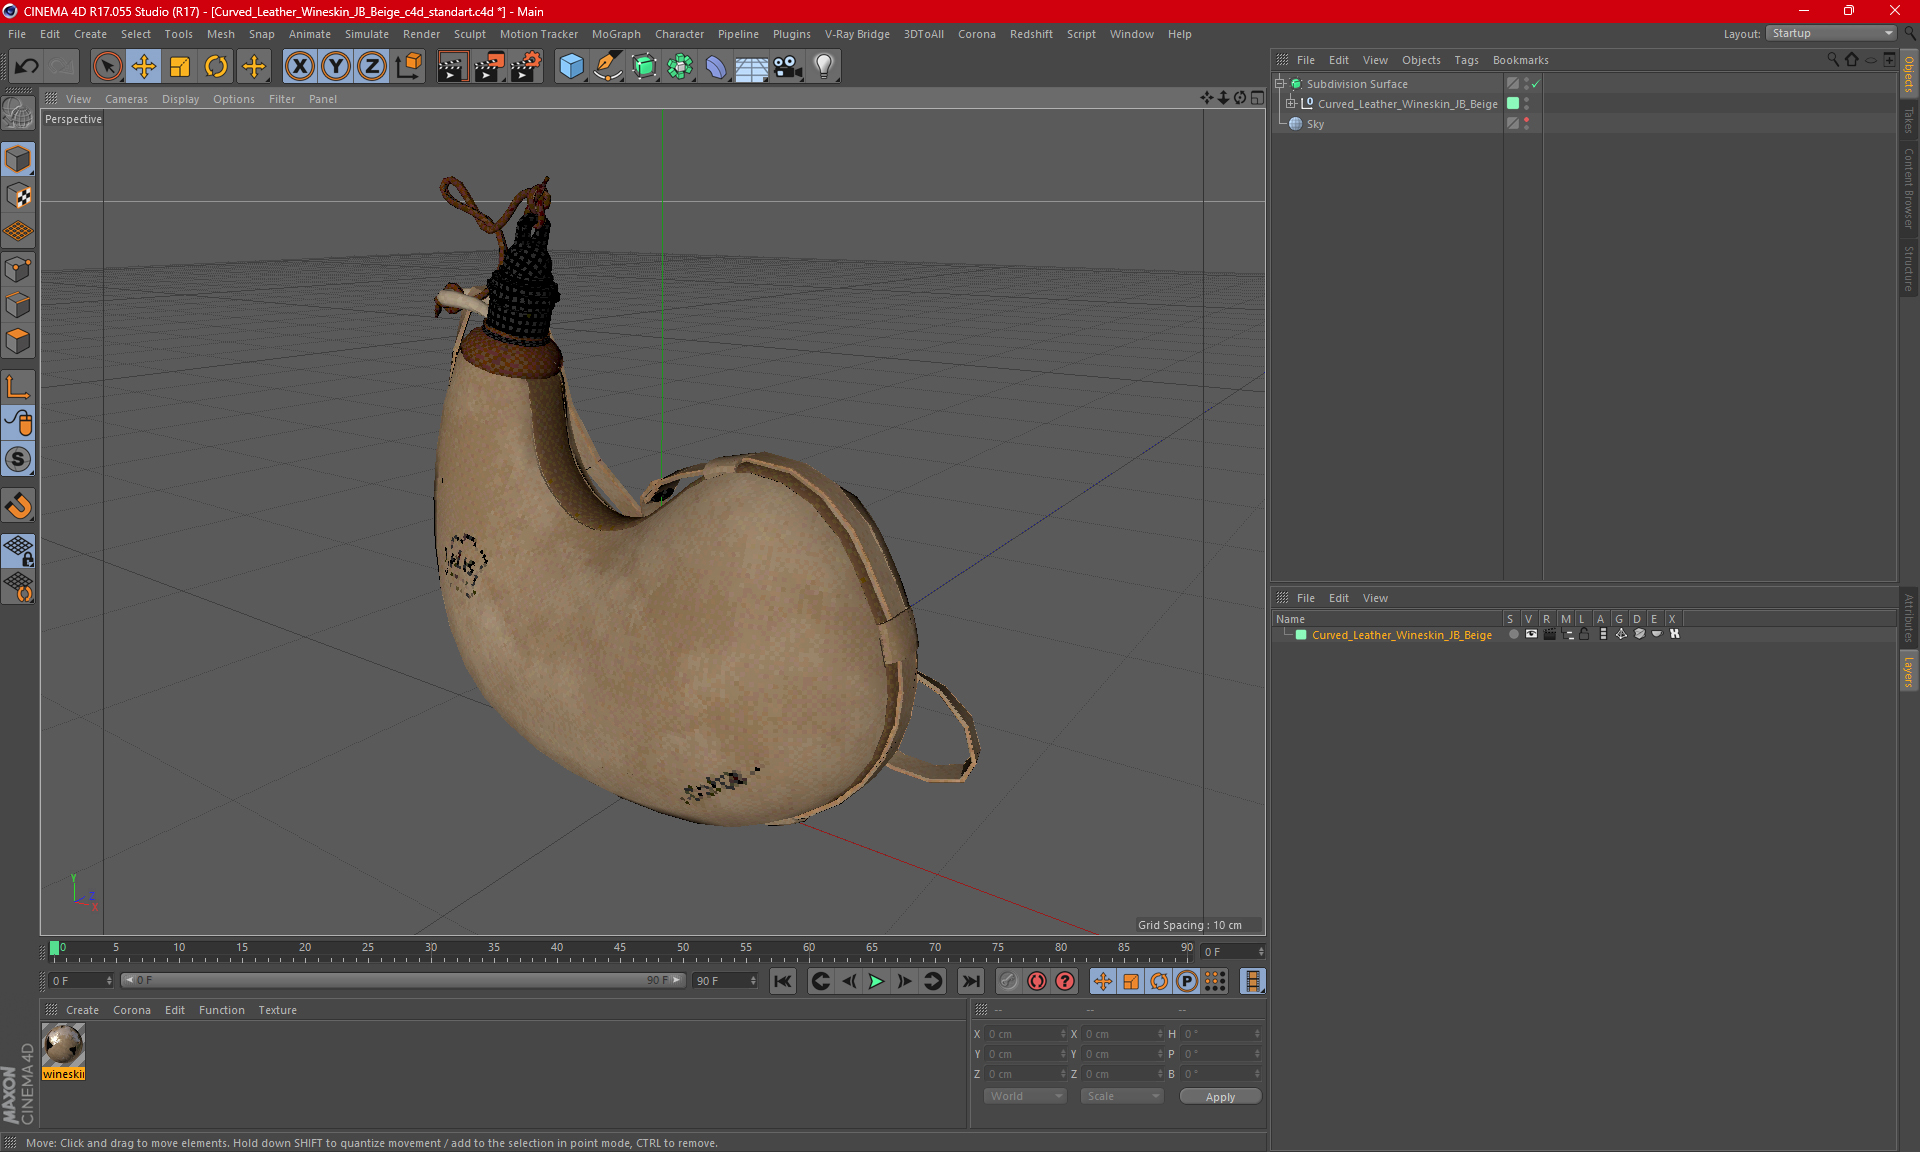Open the World coordinate dropdown

(x=1025, y=1096)
